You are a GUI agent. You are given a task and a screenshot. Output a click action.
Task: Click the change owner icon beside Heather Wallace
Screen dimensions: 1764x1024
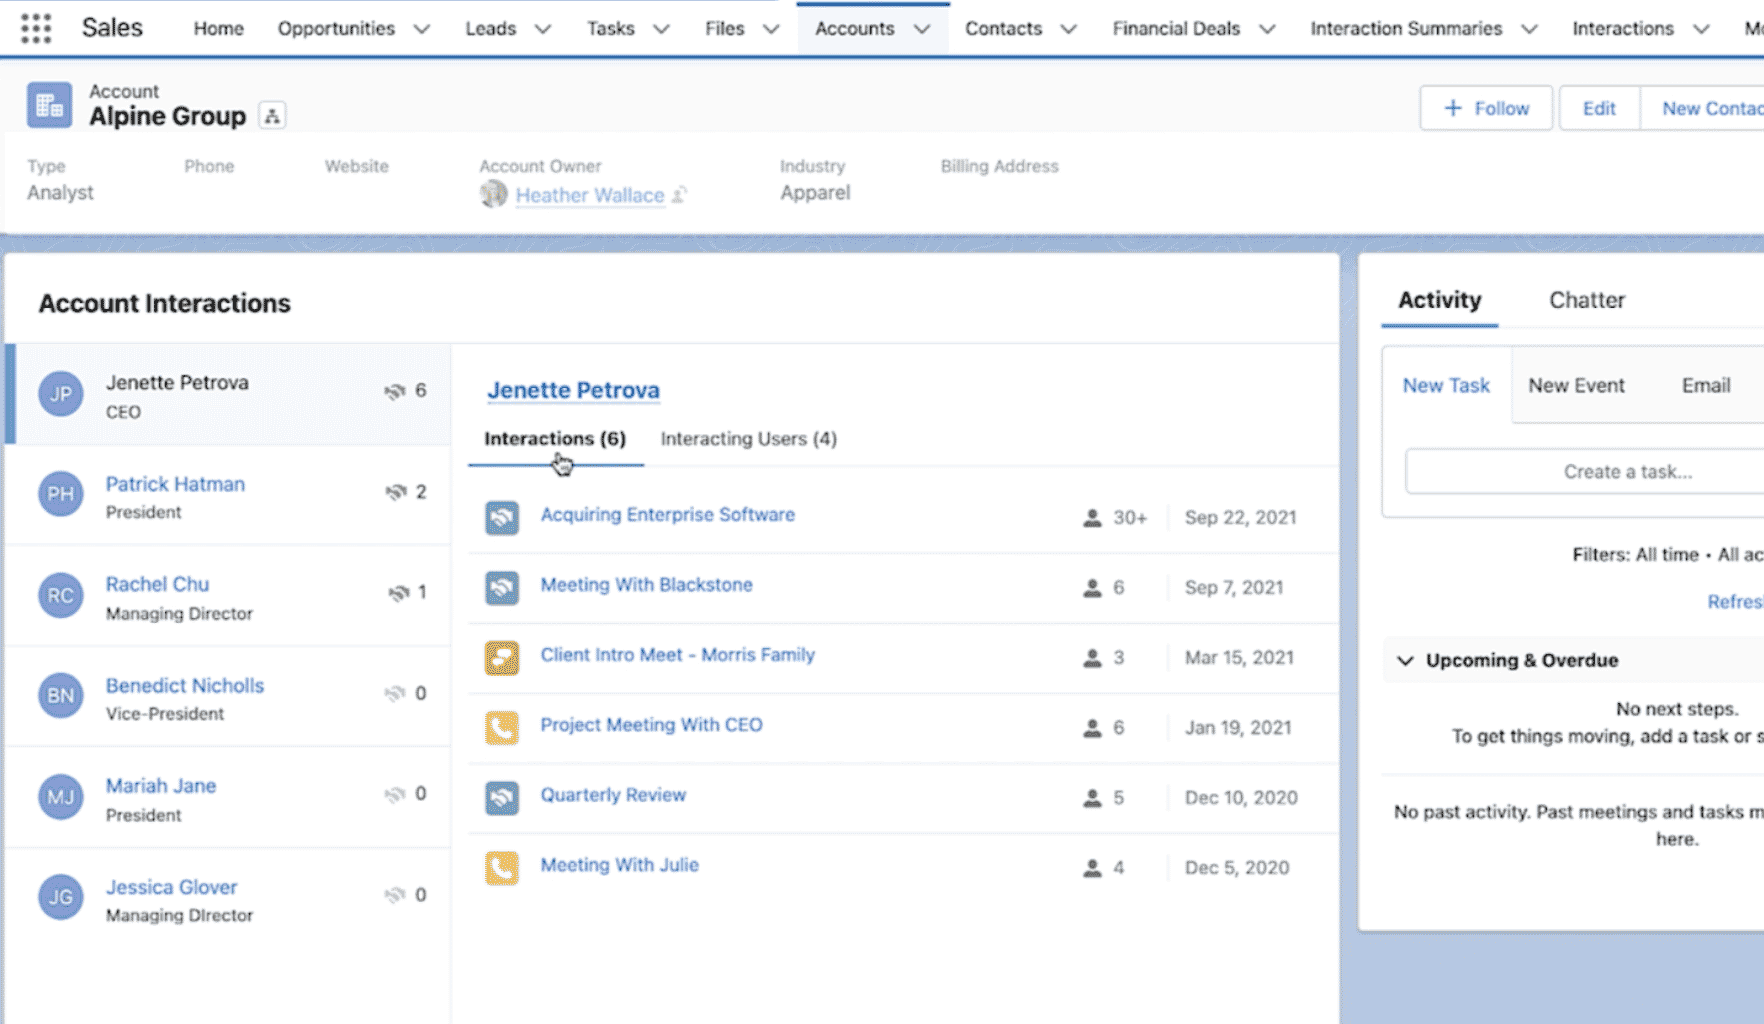[679, 195]
